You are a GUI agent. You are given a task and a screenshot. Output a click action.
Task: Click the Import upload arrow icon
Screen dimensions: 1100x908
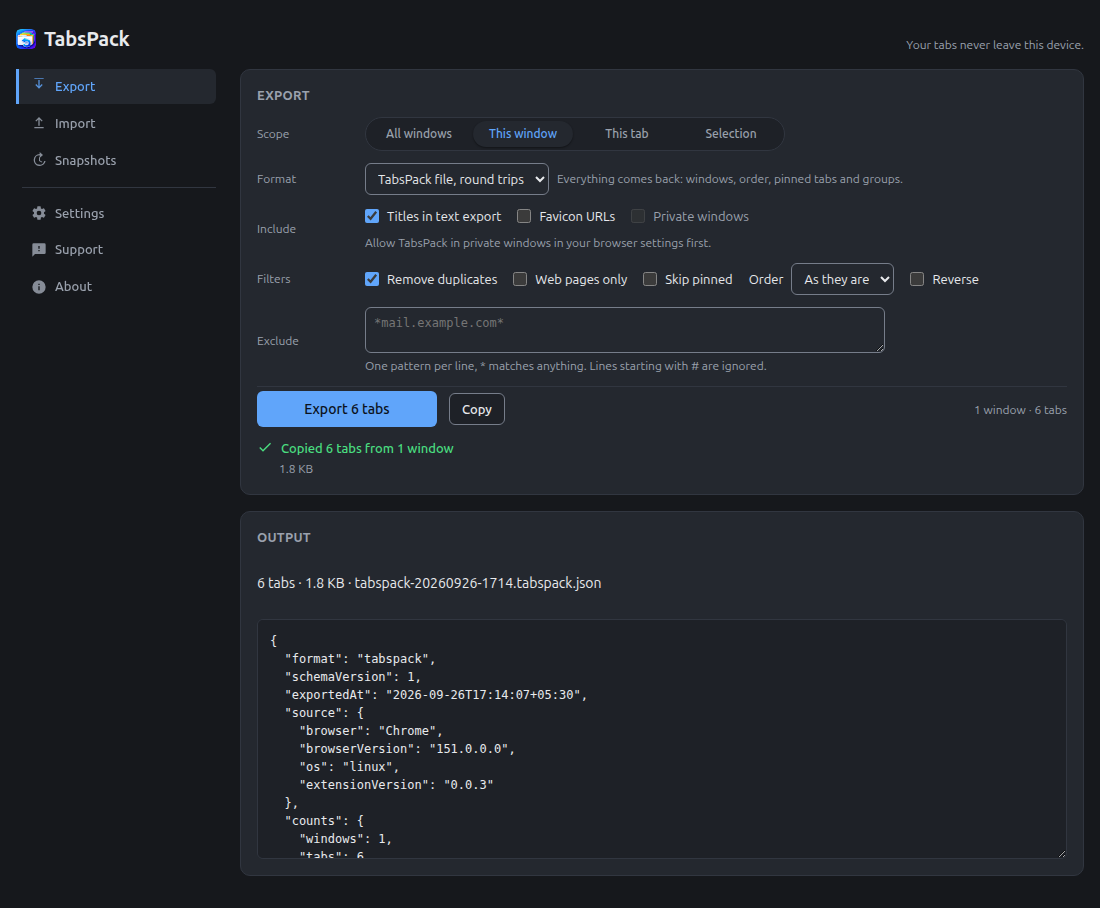(39, 123)
